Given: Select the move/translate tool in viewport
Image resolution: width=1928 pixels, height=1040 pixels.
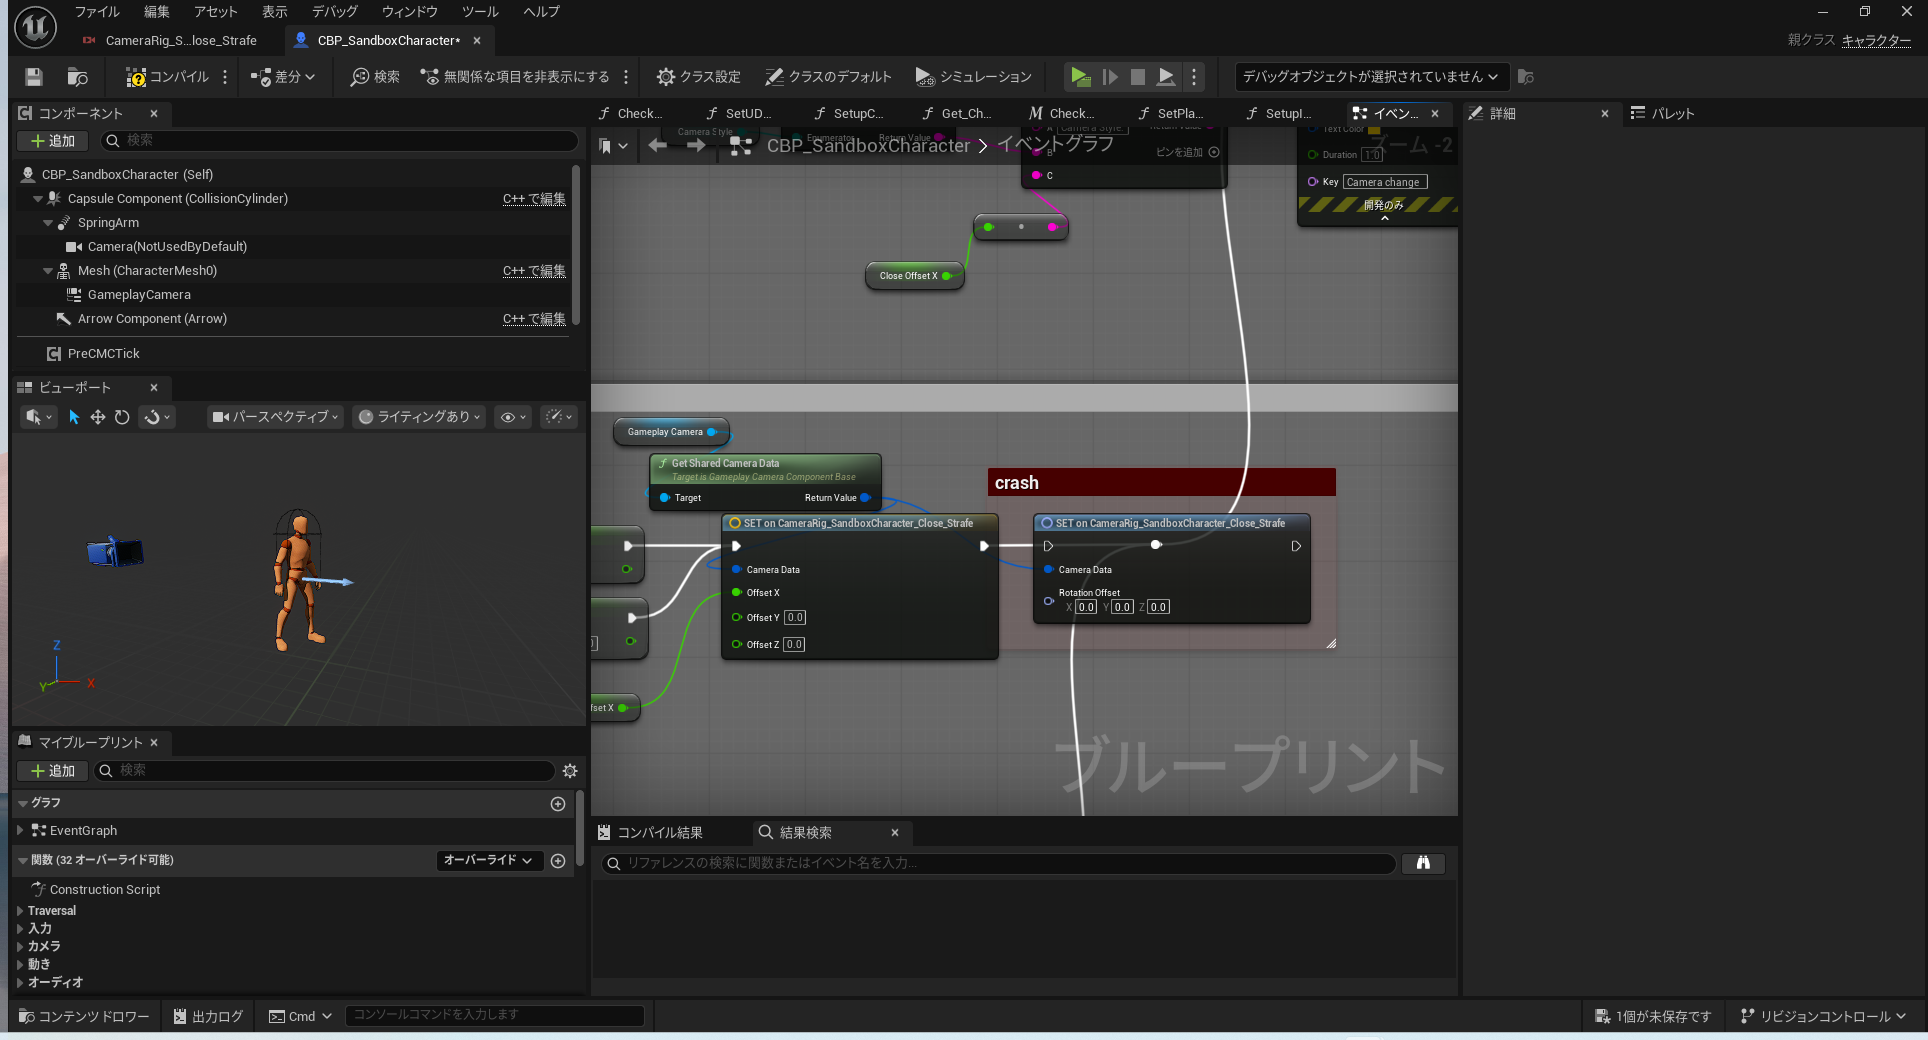Looking at the screenshot, I should [98, 417].
